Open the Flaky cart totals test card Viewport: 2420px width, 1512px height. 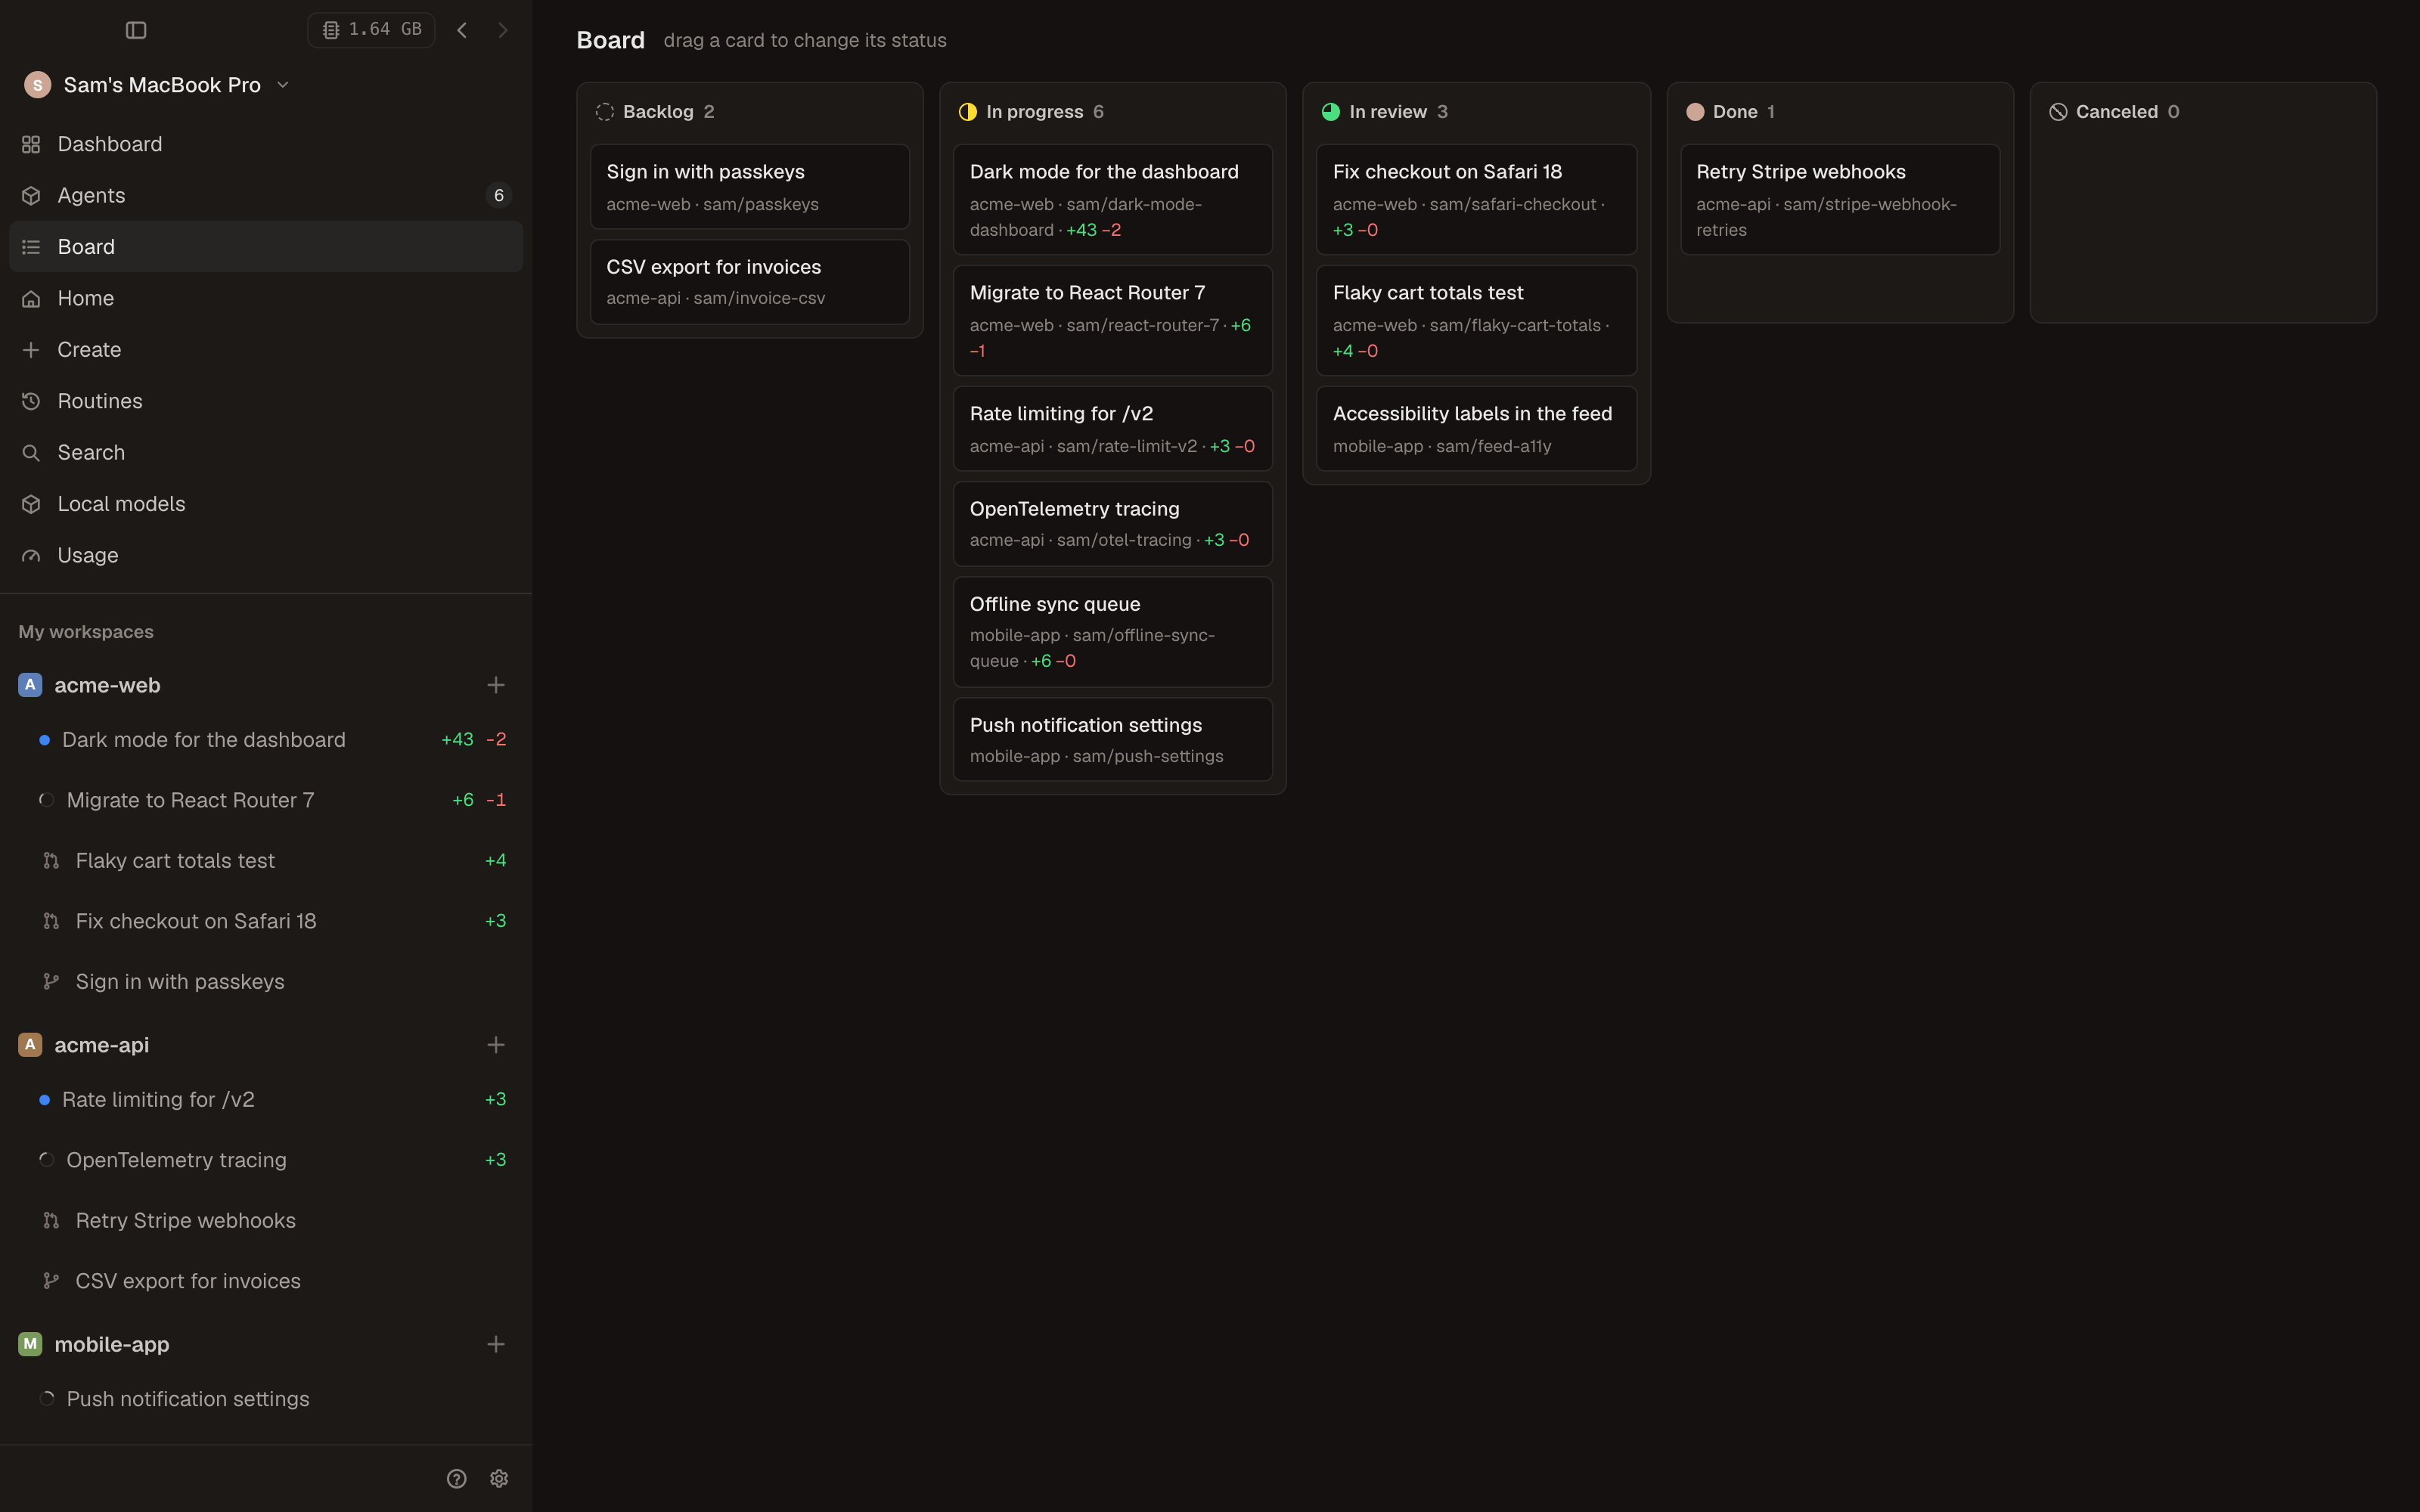1476,321
